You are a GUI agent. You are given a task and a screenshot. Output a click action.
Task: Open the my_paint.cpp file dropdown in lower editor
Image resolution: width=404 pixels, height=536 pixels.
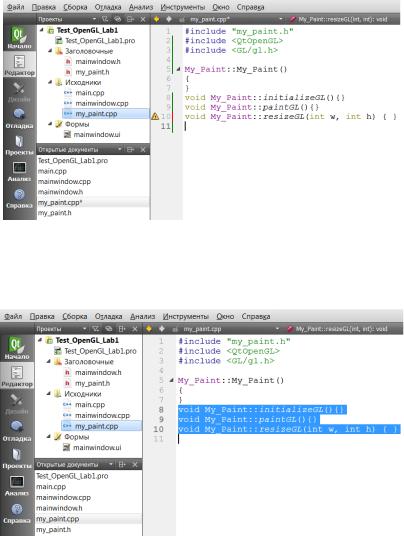[277, 329]
